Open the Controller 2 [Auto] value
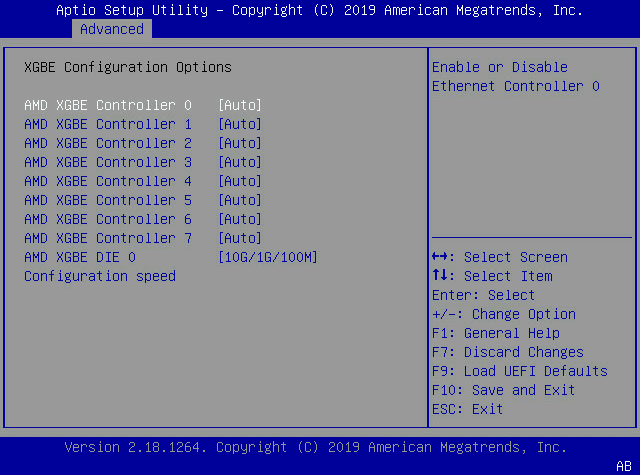 [x=240, y=143]
